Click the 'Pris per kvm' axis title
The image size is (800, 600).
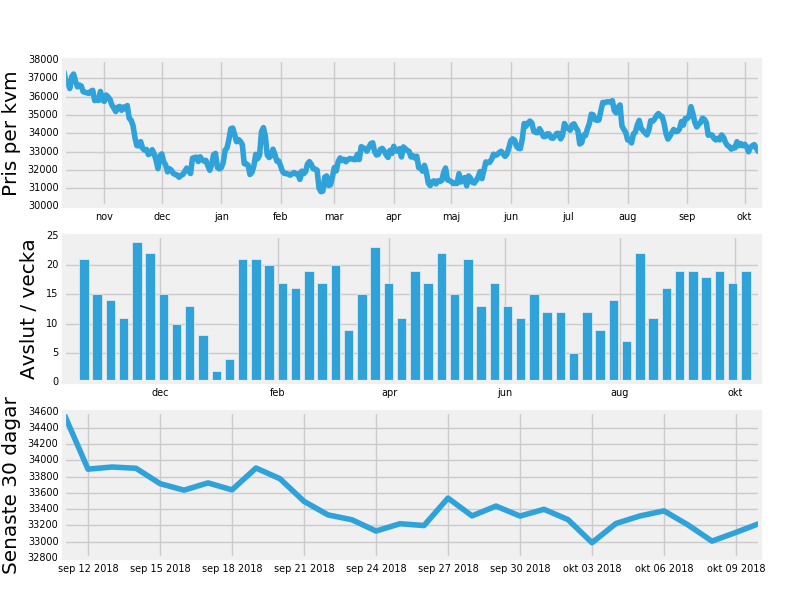pos(11,133)
